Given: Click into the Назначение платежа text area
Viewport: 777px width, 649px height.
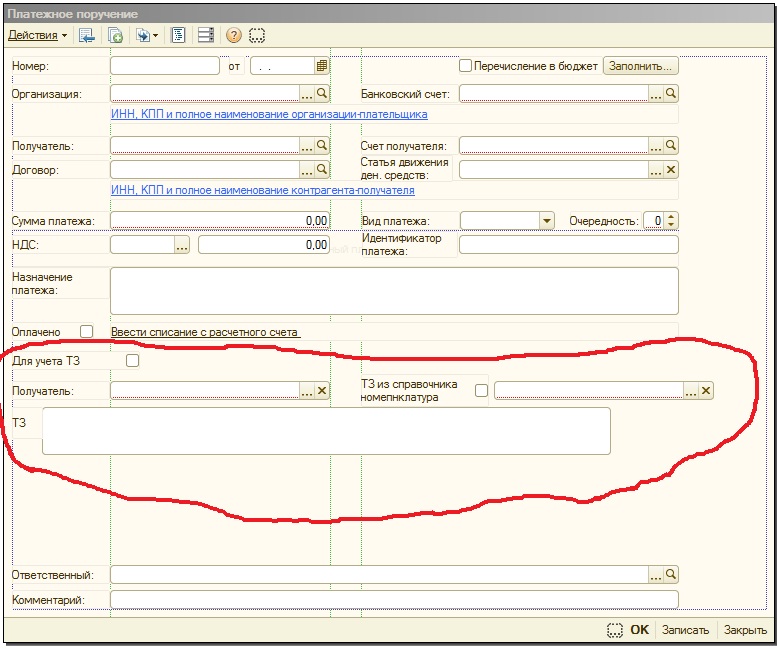Looking at the screenshot, I should (x=393, y=290).
